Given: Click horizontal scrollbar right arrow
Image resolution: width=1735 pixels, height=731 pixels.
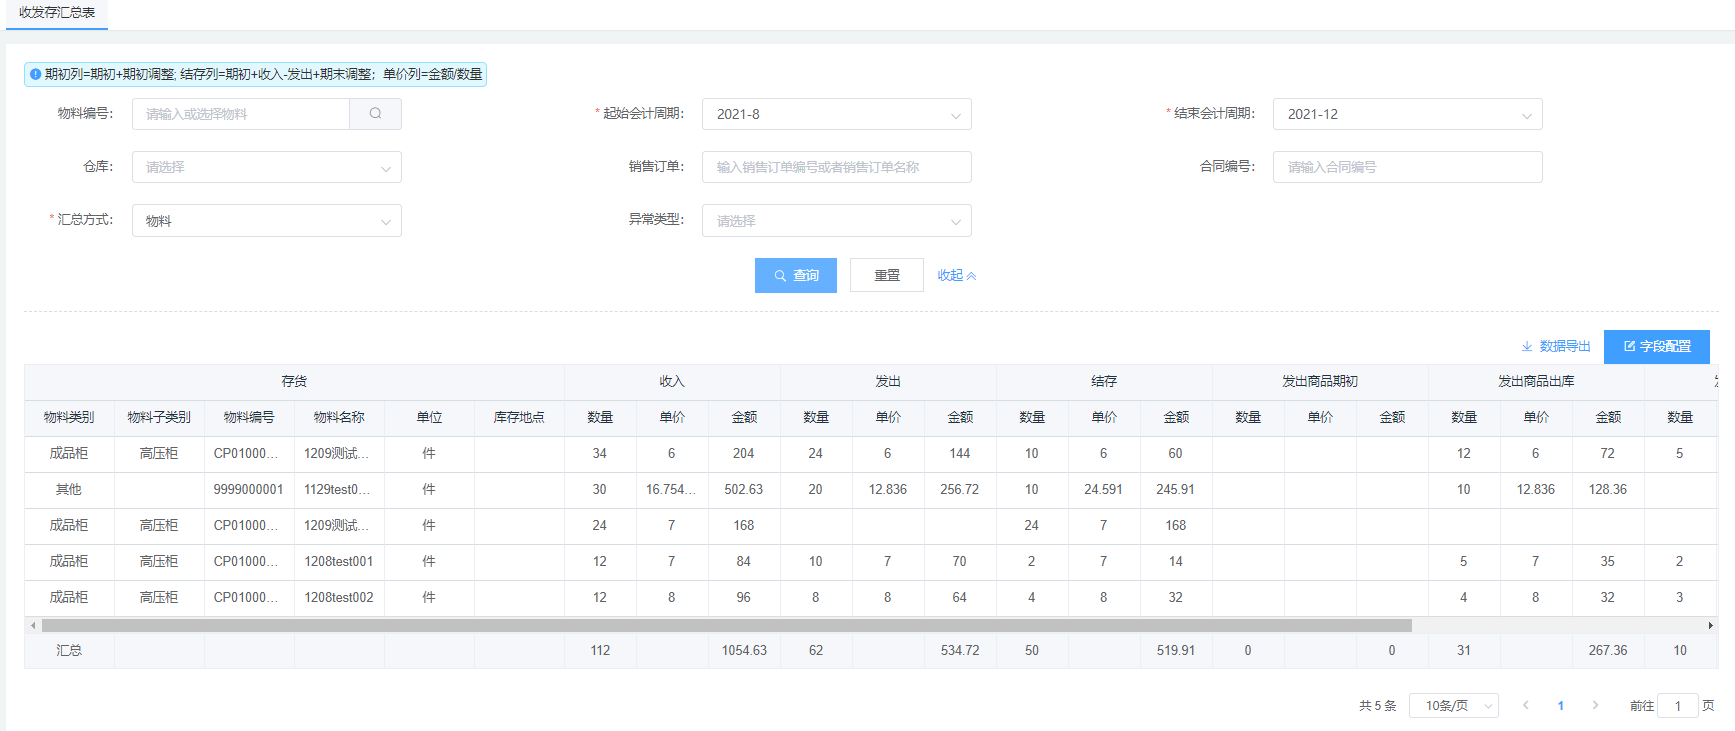Looking at the screenshot, I should [1710, 626].
